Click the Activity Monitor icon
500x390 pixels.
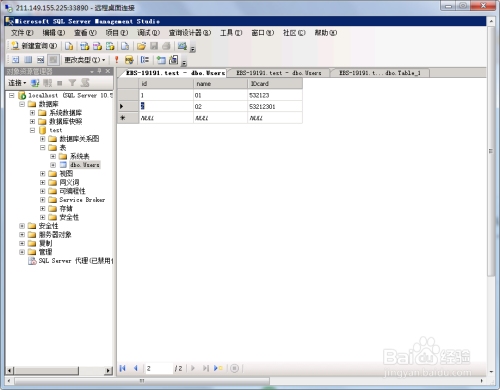click(182, 46)
